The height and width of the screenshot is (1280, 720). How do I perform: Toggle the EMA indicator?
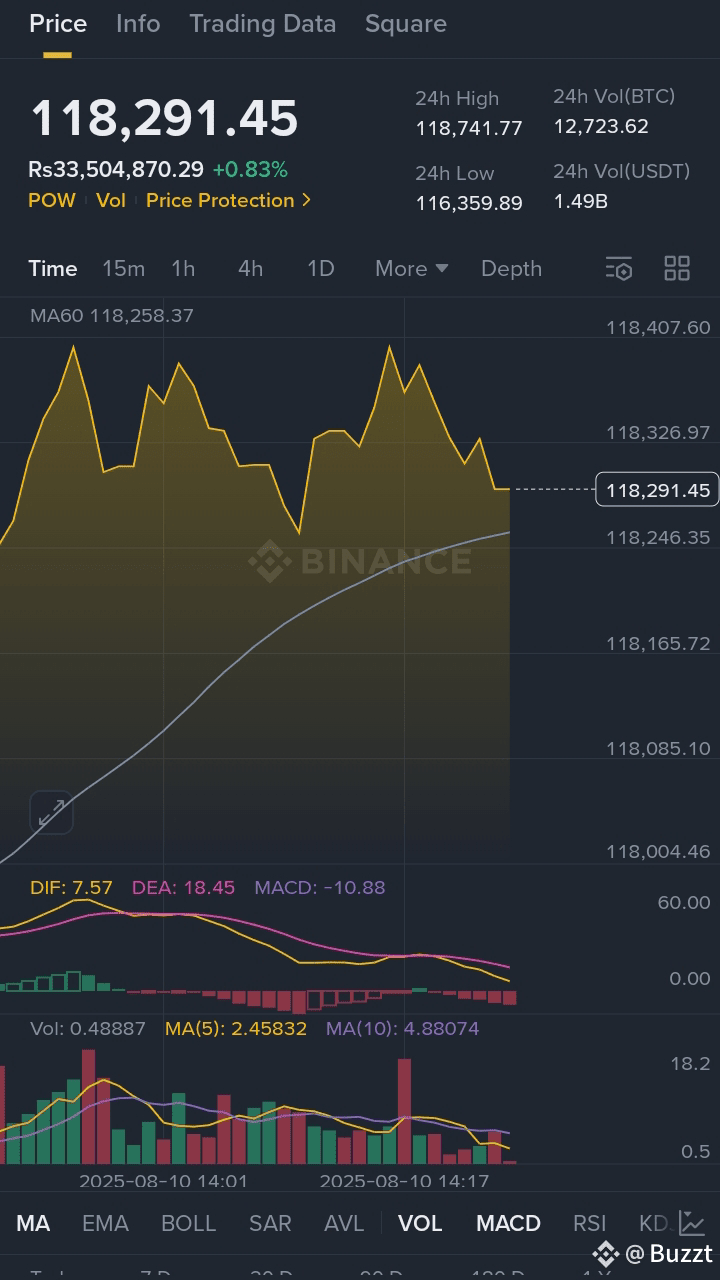[105, 1223]
